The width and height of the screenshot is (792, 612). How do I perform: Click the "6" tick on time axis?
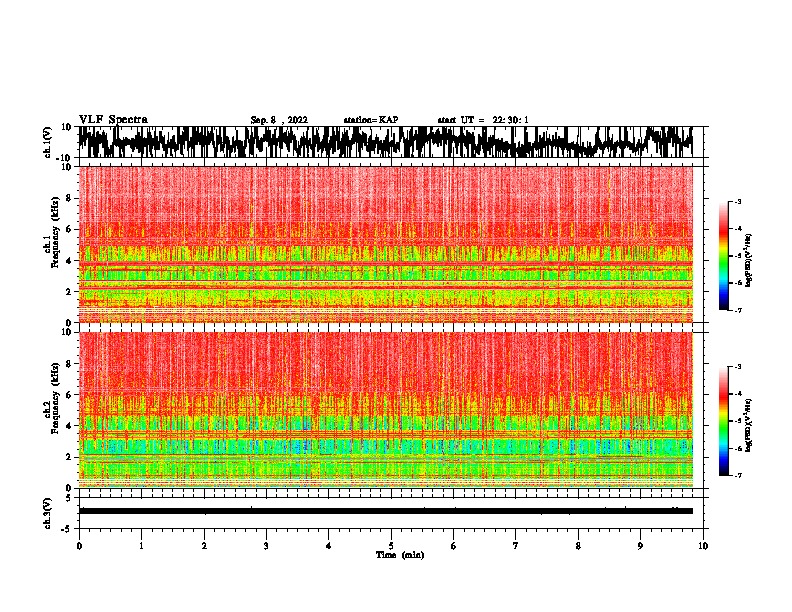(x=454, y=546)
